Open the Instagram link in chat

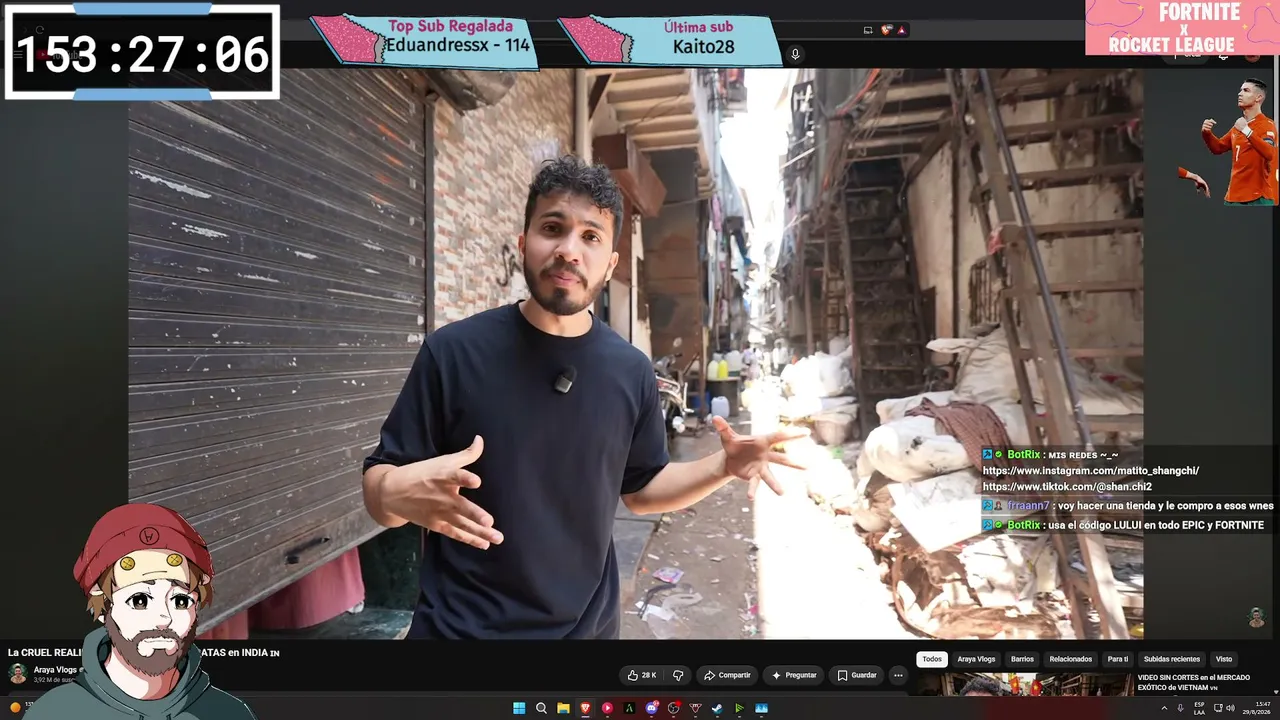[x=1090, y=471]
